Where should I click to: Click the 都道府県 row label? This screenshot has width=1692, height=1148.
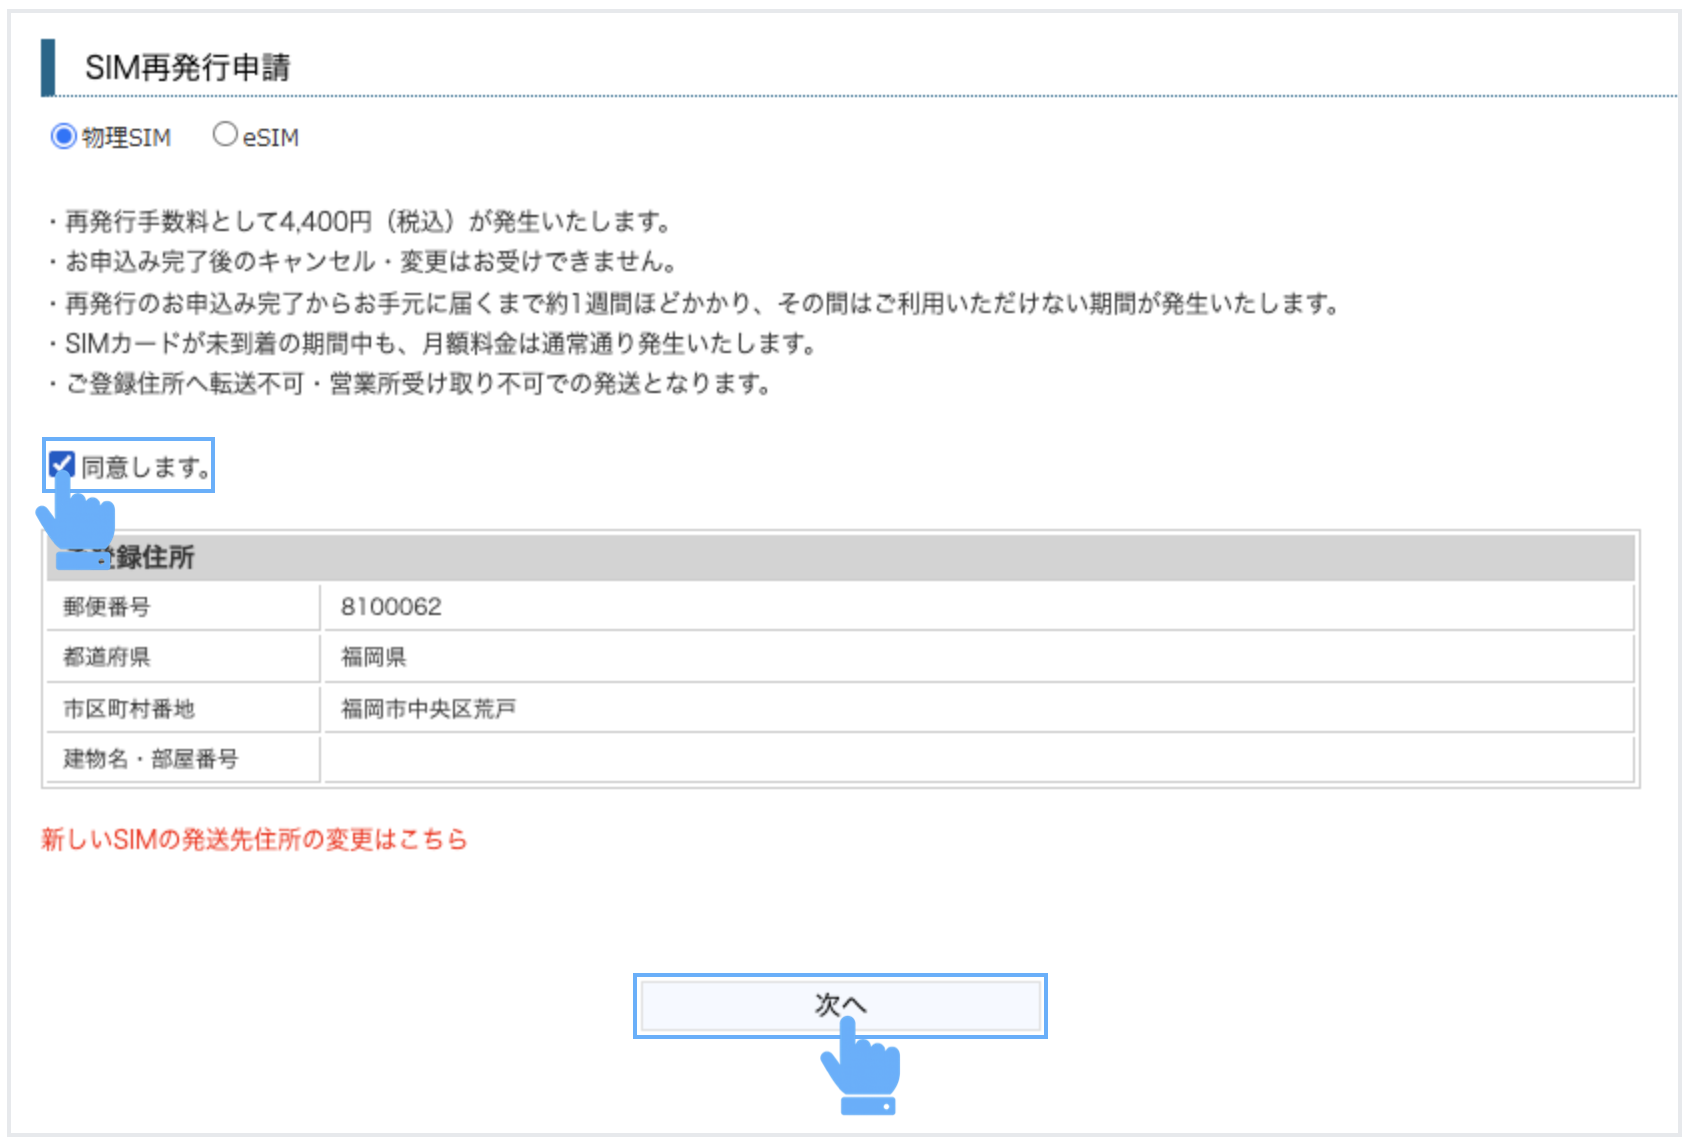click(107, 657)
